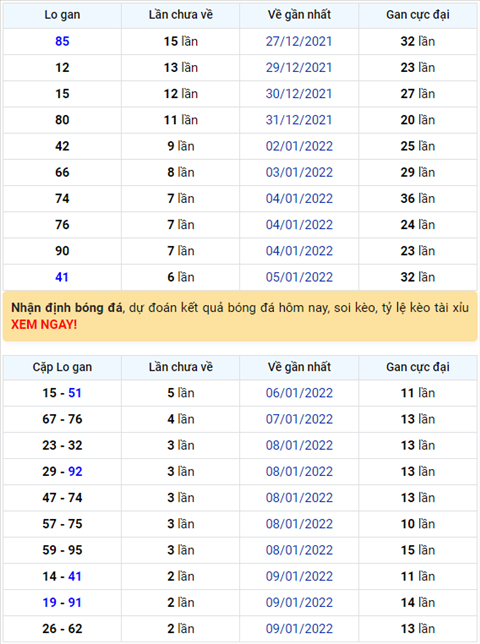Select pair '67 - 76'
Viewport: 480px width, 644px height.
[62, 419]
